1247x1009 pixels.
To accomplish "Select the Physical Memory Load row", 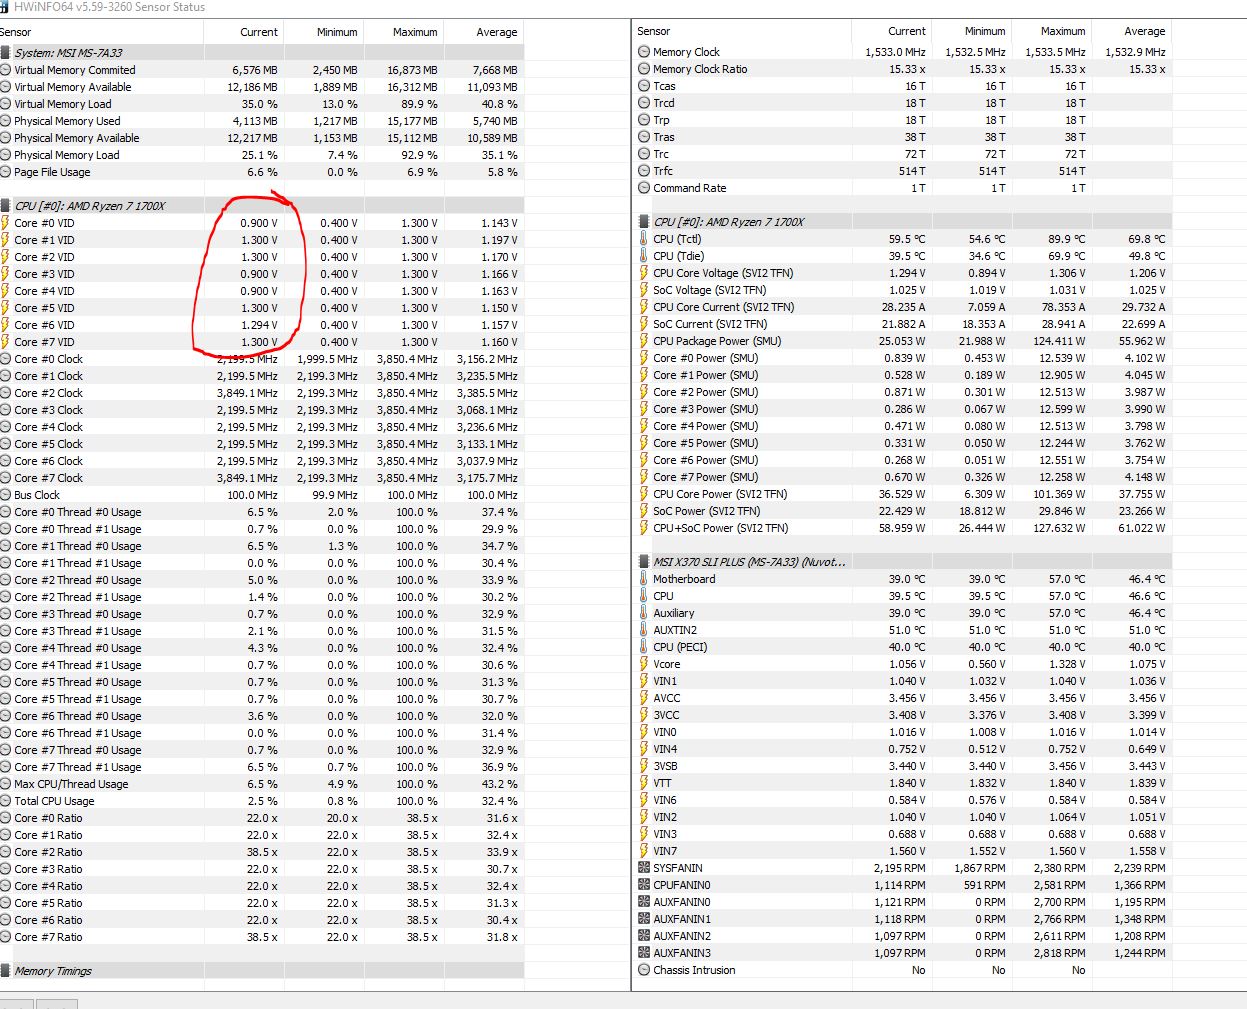I will (x=261, y=155).
